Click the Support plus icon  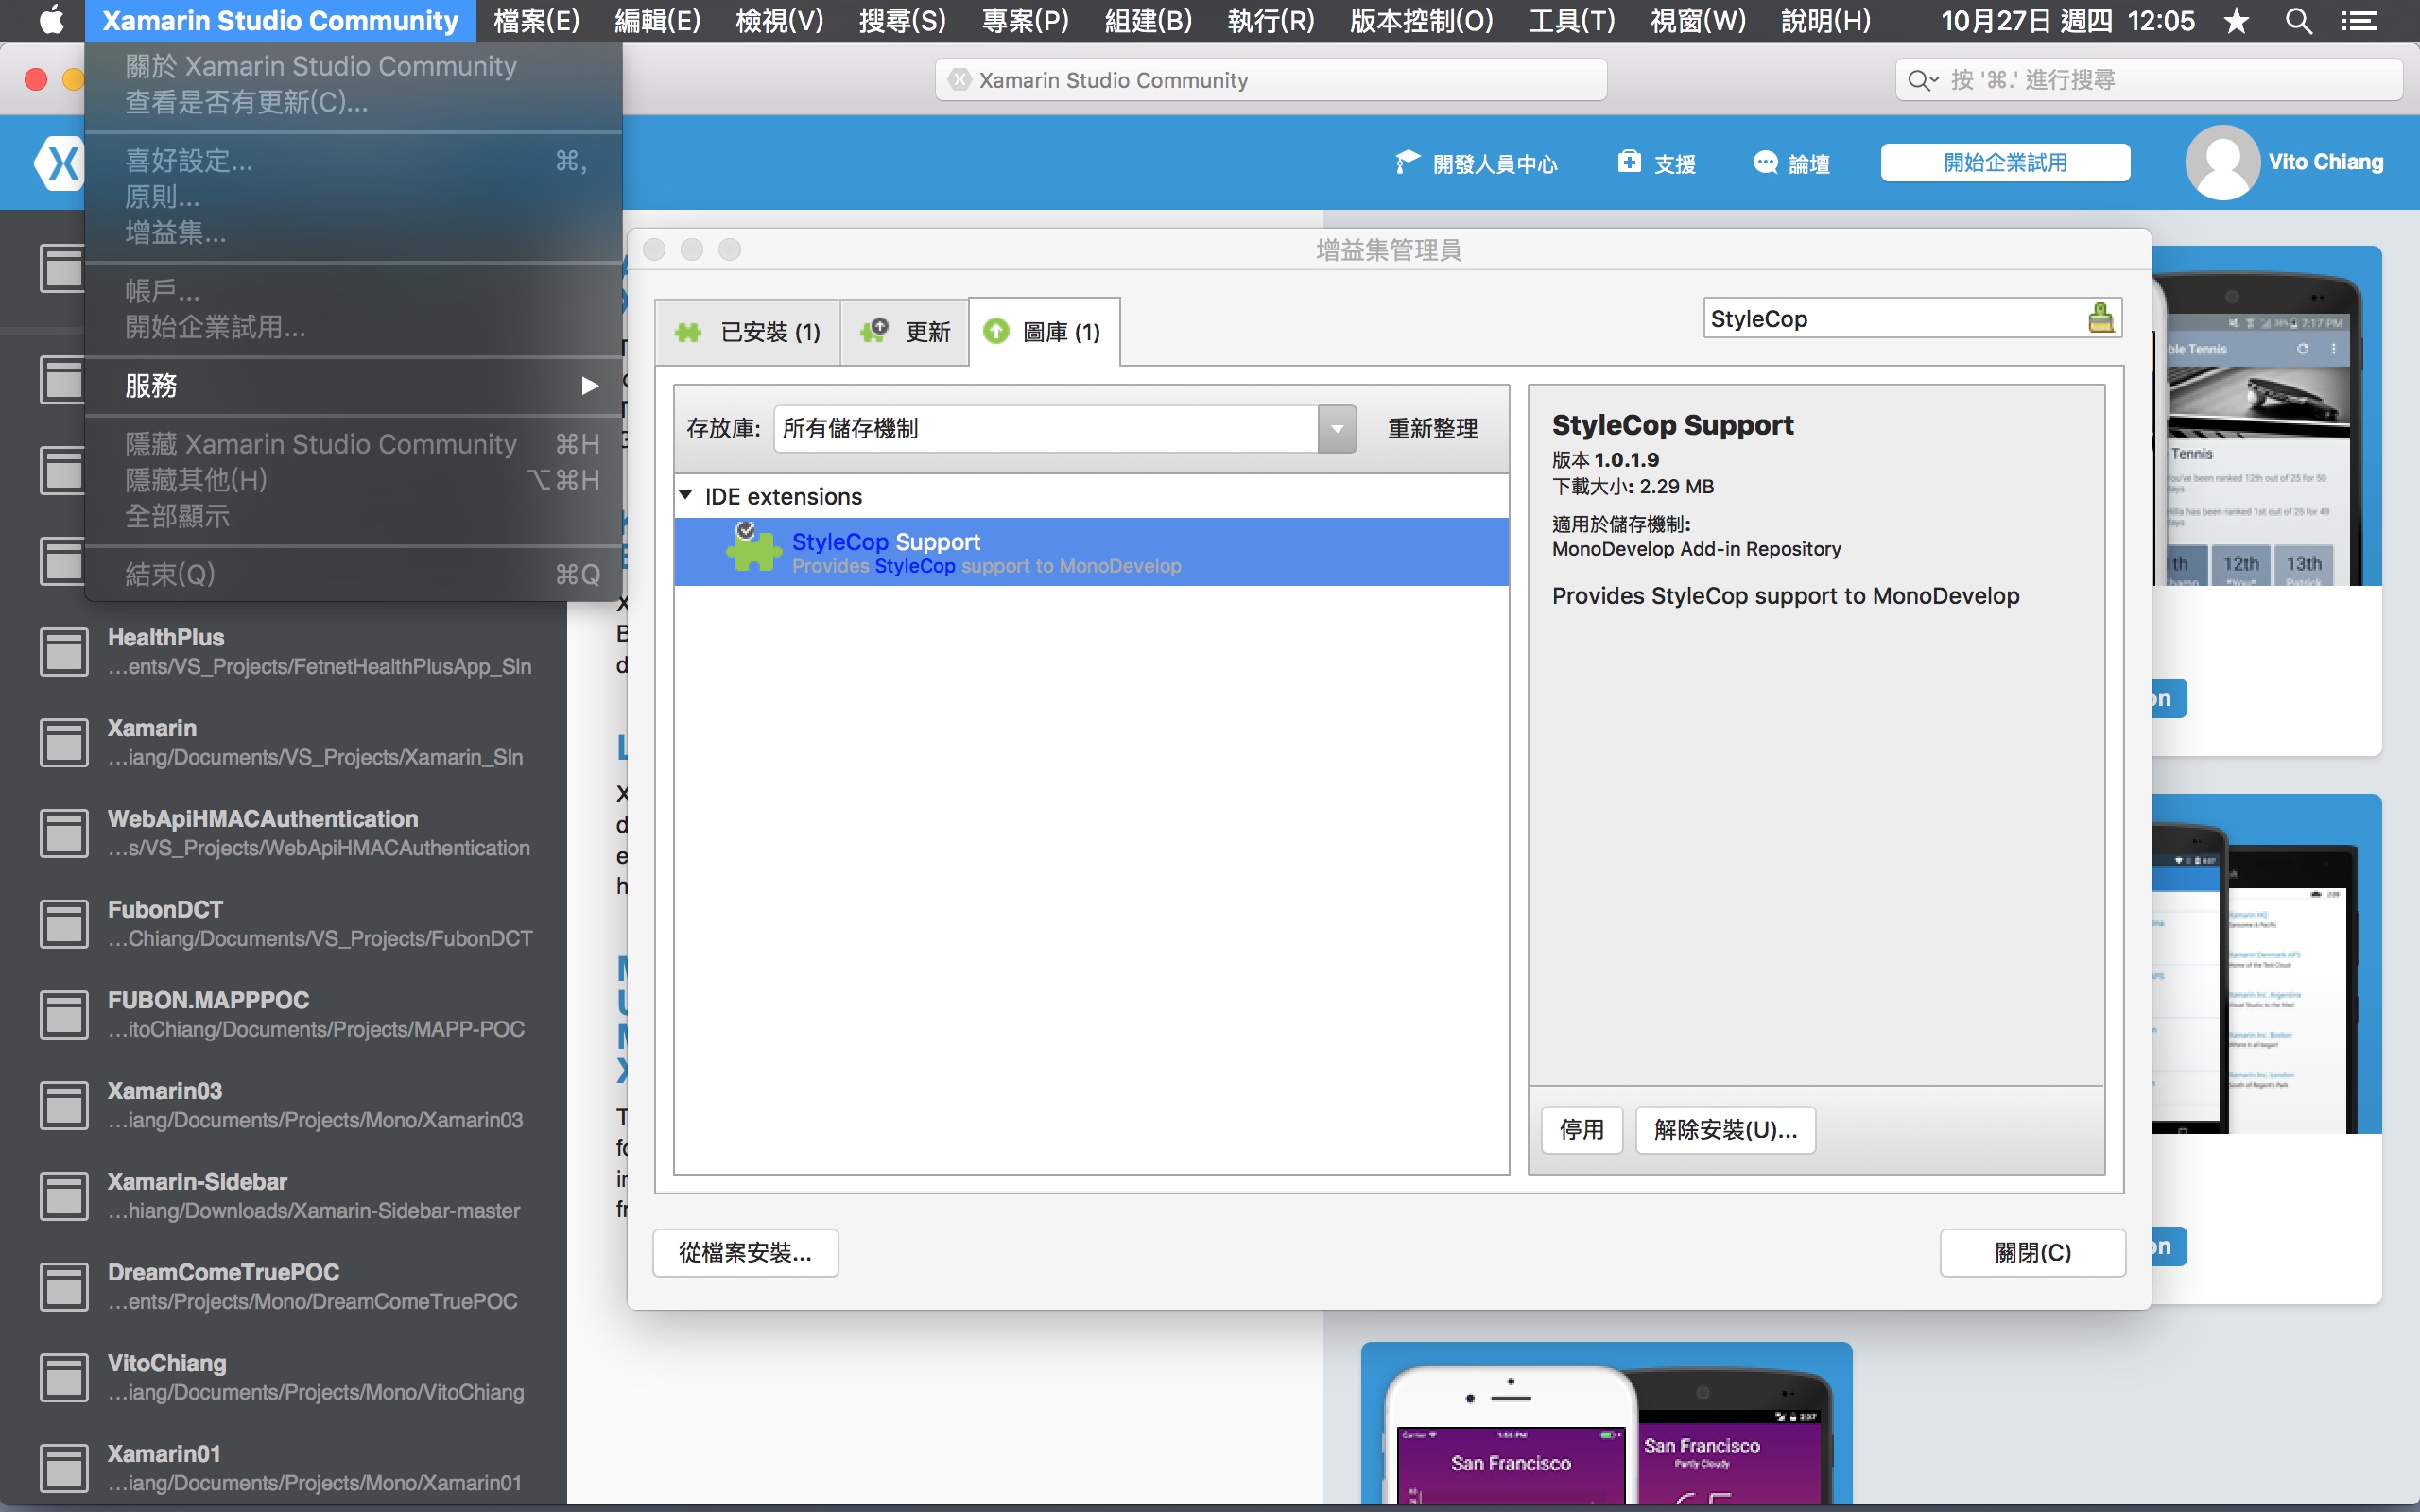(1629, 162)
